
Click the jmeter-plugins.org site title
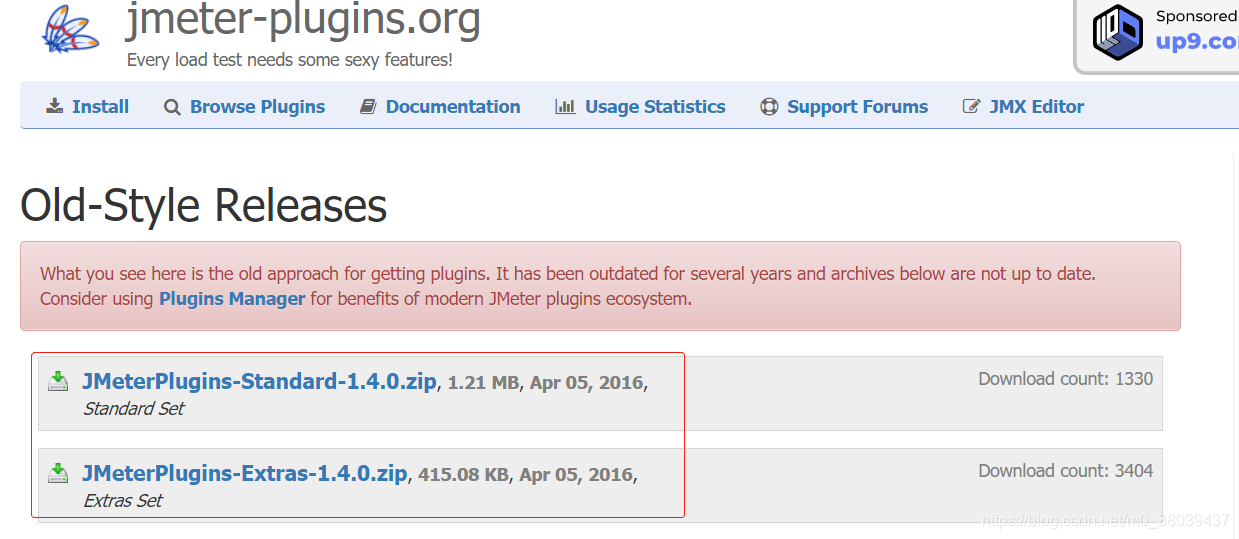coord(303,19)
